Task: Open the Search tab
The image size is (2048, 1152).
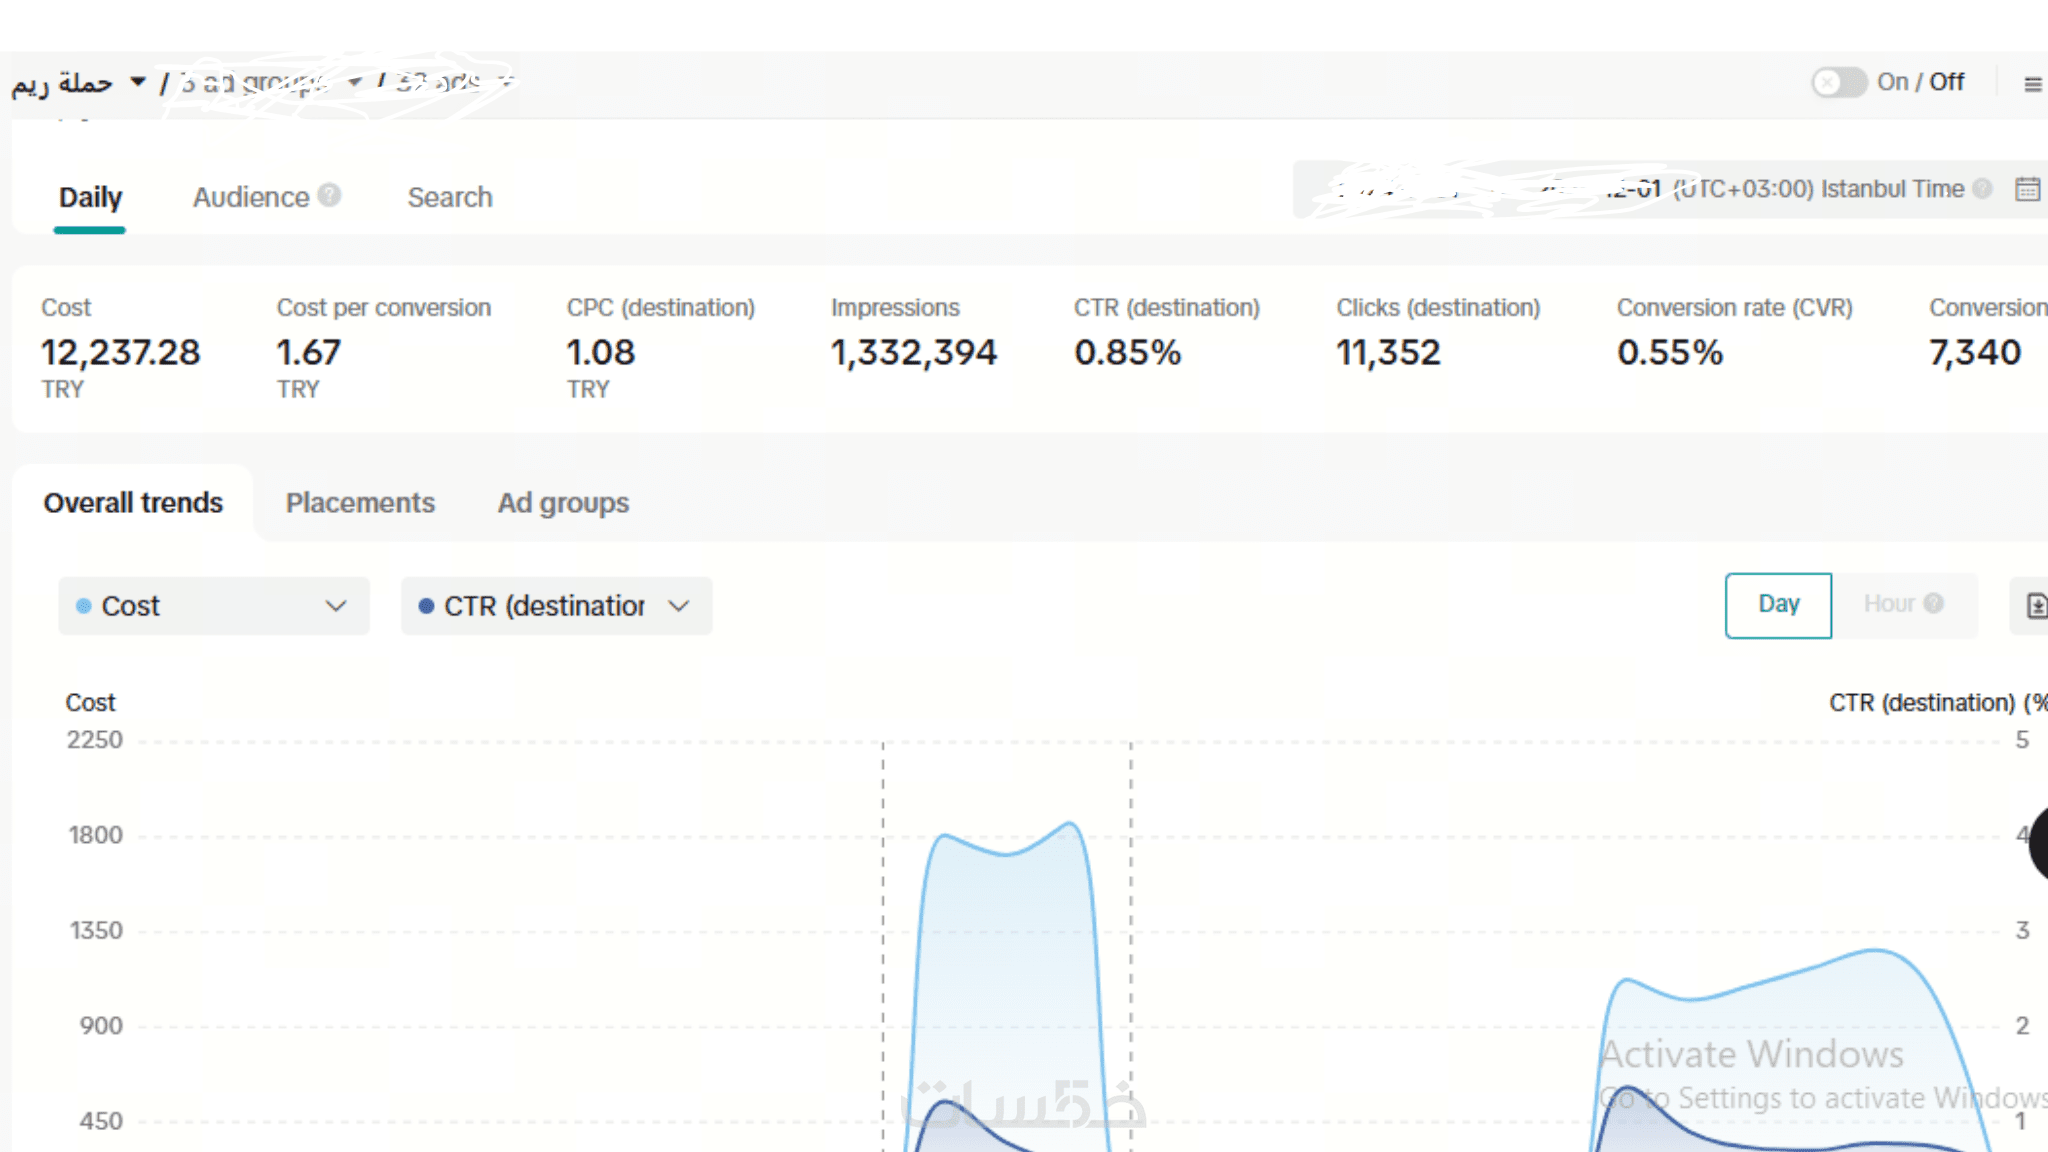Action: (450, 197)
